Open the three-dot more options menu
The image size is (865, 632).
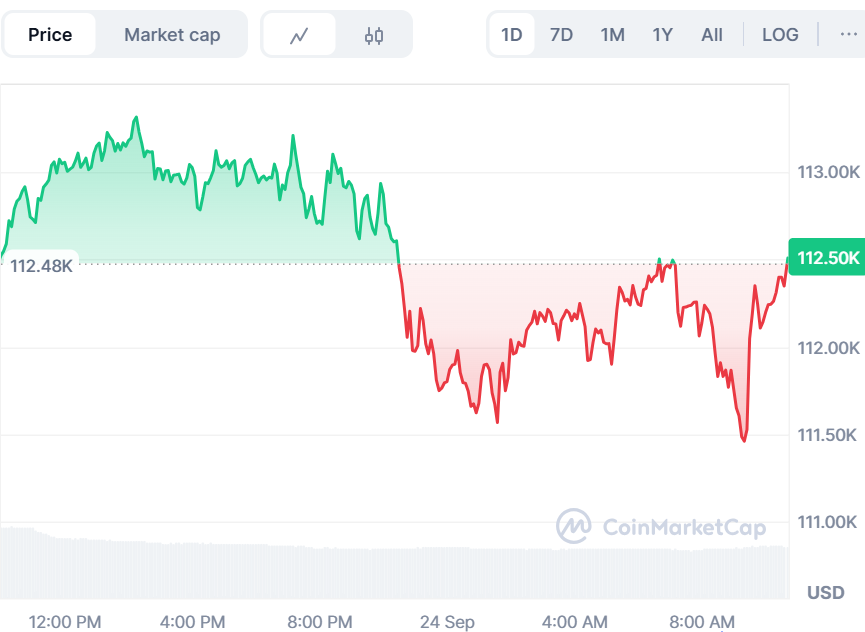point(848,35)
